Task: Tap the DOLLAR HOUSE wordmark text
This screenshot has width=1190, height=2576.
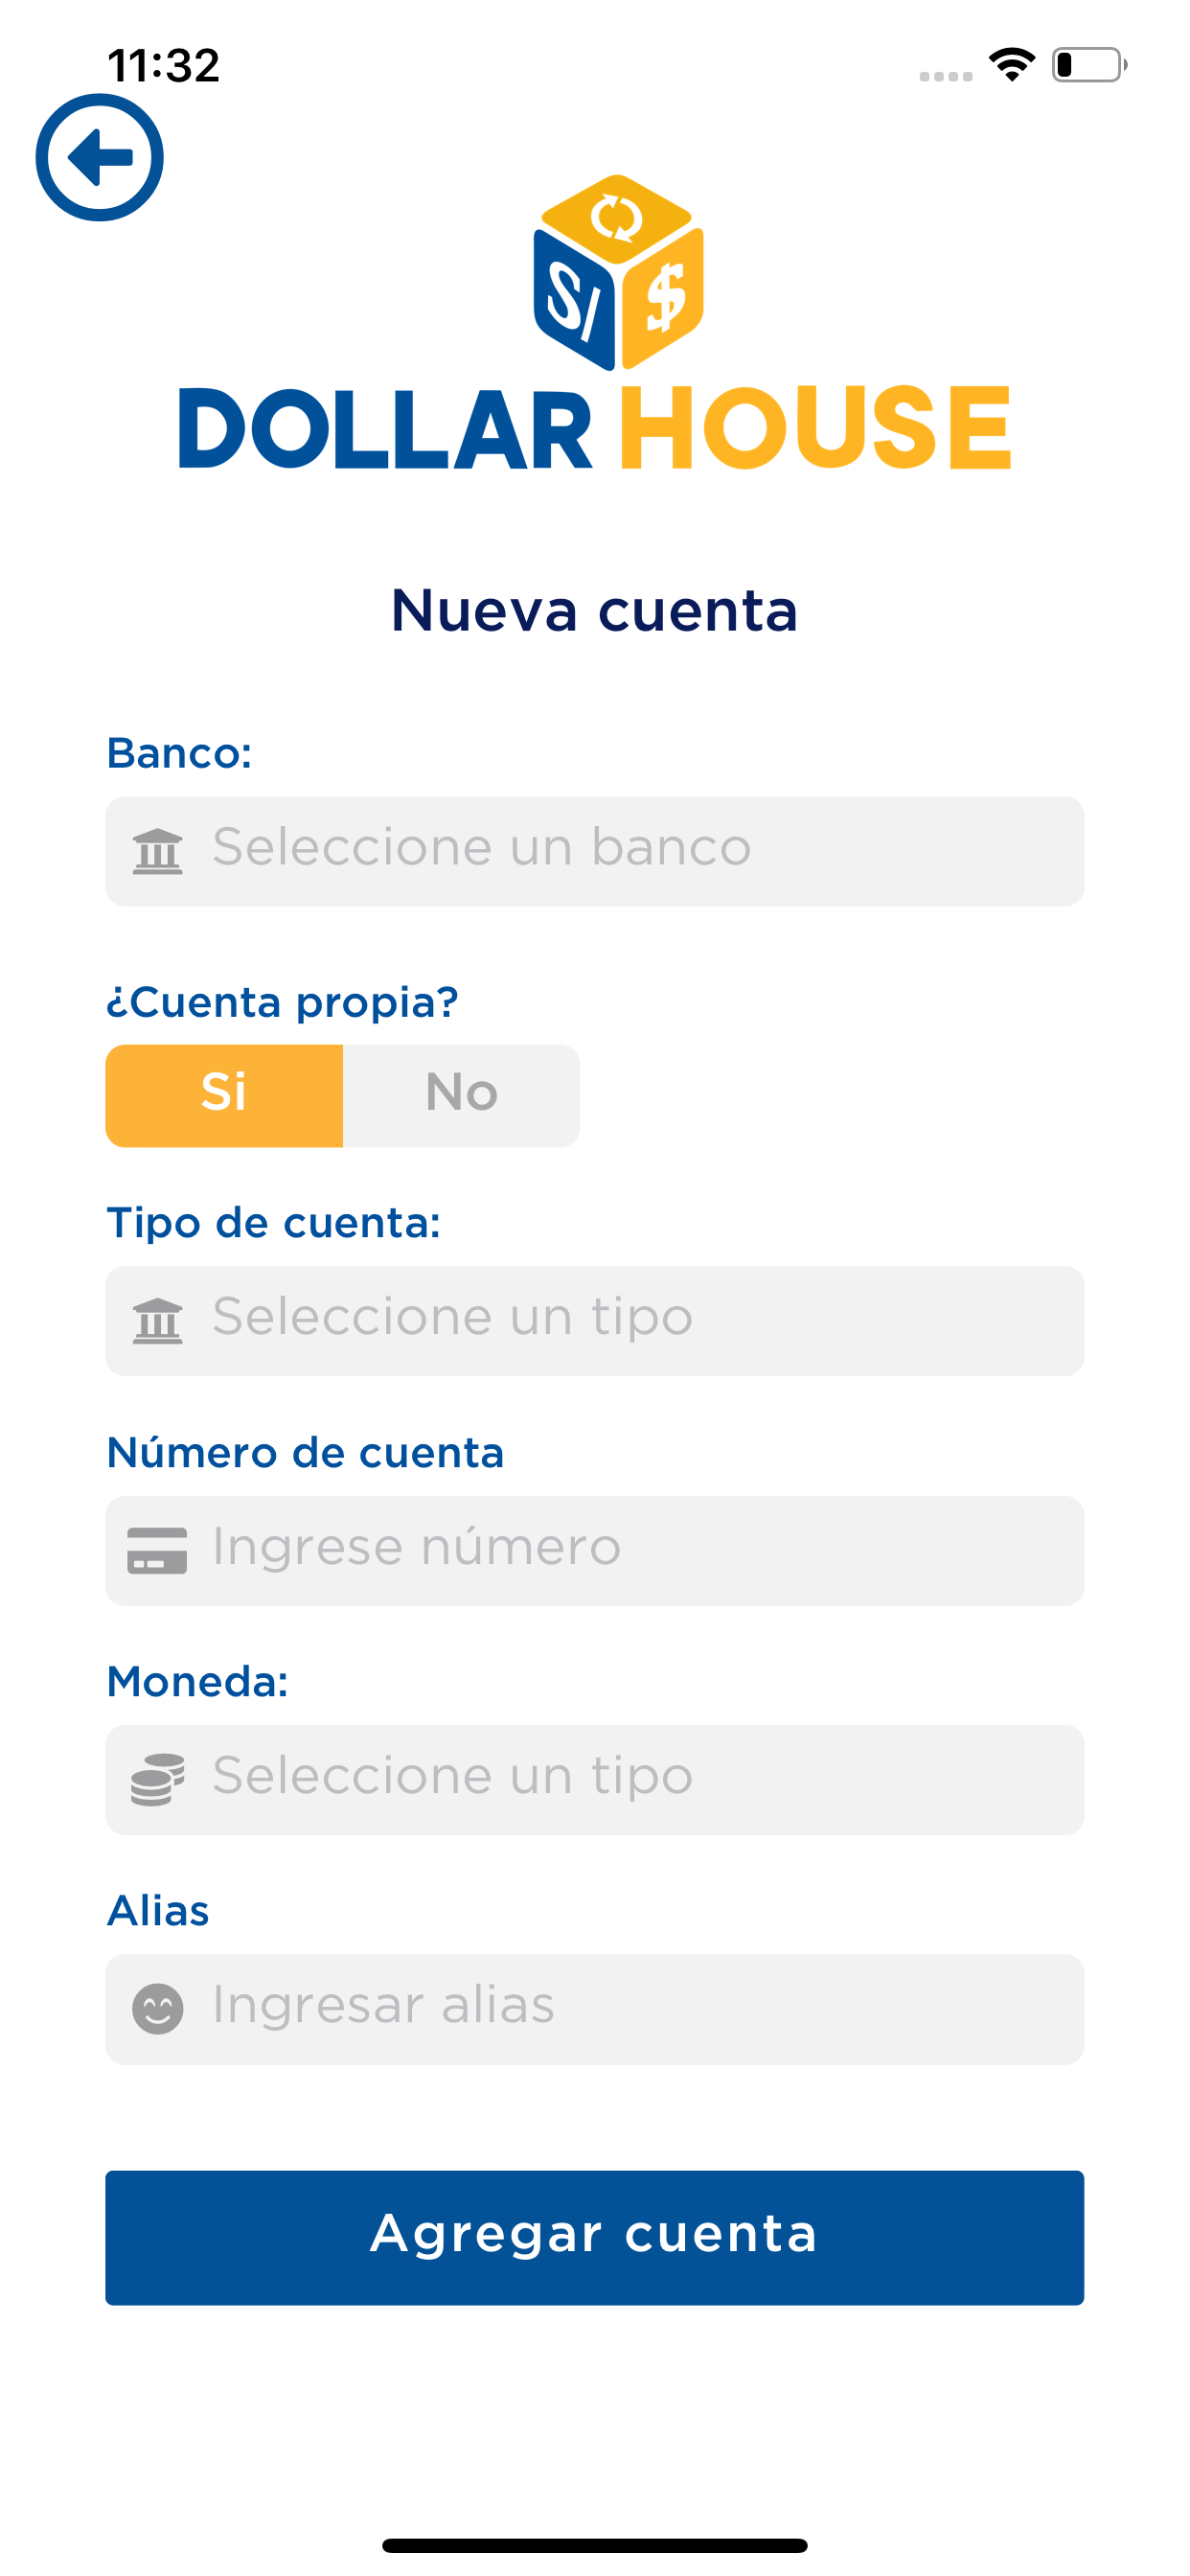Action: click(x=594, y=428)
